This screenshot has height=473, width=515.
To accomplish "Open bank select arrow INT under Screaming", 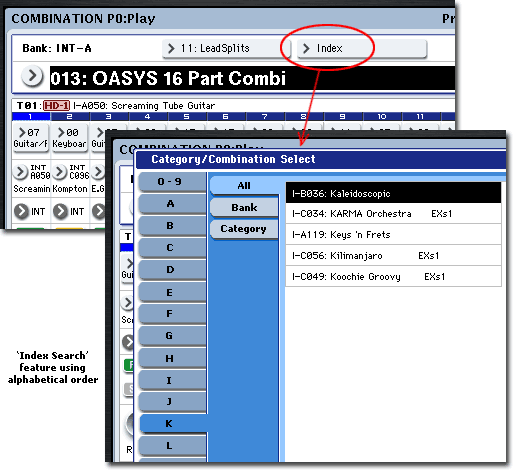I will pyautogui.click(x=21, y=211).
